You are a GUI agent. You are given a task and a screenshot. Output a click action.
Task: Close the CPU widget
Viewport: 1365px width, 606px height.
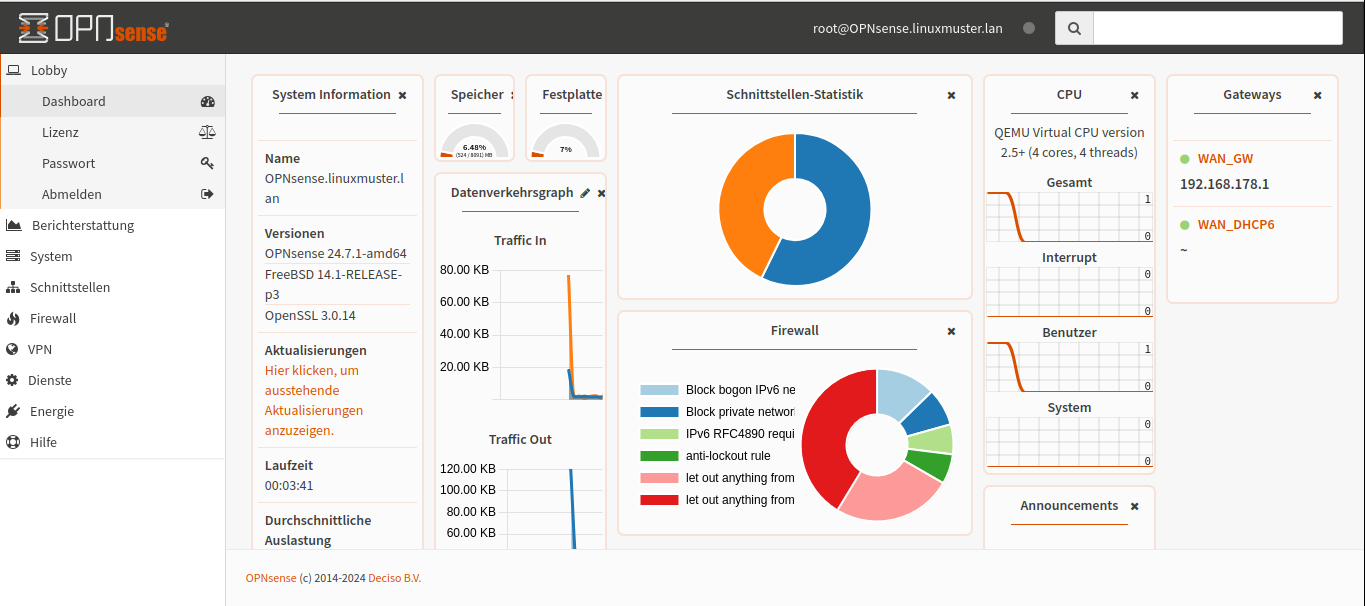(x=1134, y=95)
